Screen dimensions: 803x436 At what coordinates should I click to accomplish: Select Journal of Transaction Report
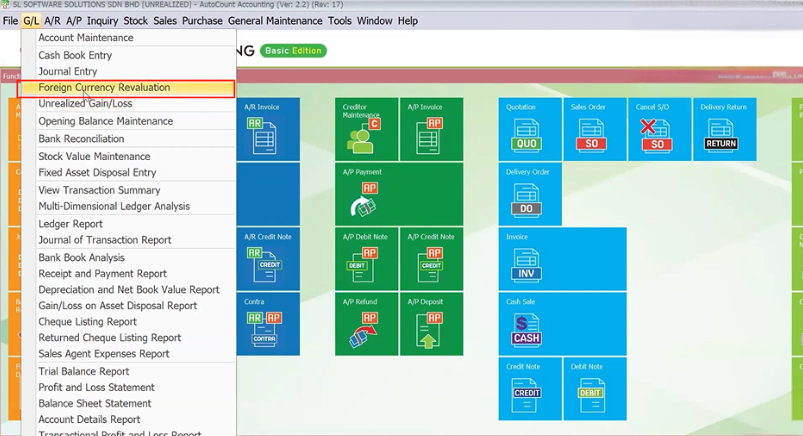pos(129,240)
